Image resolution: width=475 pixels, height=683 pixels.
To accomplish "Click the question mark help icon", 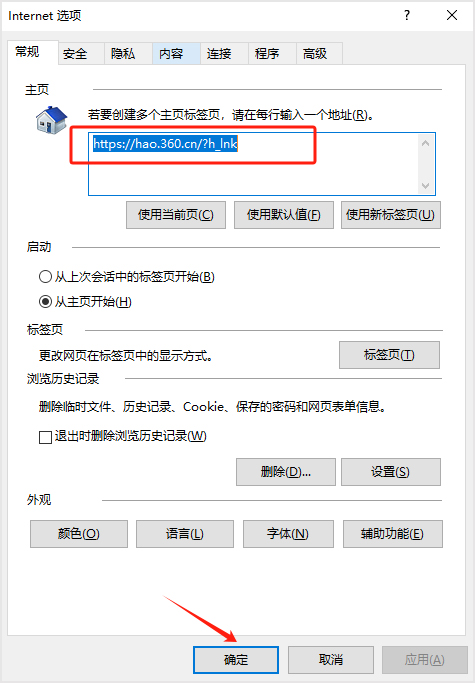I will 407,16.
